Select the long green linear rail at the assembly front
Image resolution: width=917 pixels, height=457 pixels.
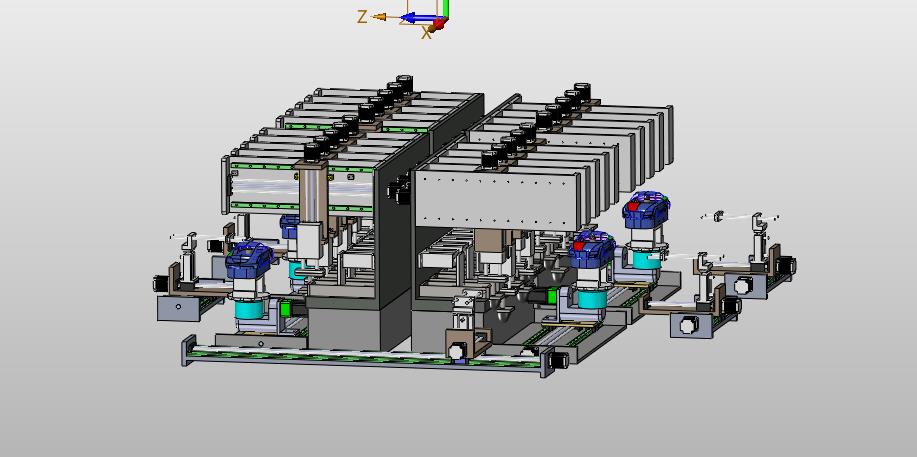click(x=364, y=356)
